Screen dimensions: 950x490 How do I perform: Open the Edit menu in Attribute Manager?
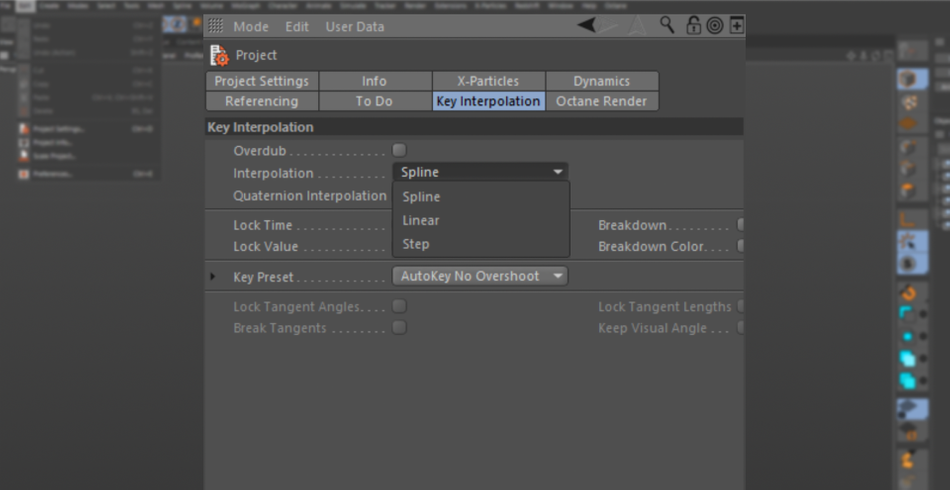(x=297, y=27)
